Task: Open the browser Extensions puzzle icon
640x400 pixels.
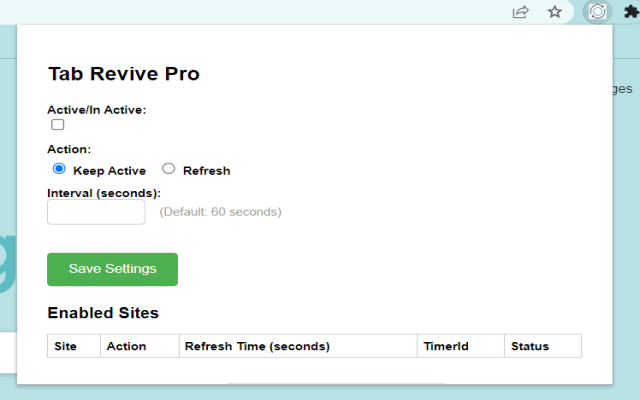Action: [632, 12]
